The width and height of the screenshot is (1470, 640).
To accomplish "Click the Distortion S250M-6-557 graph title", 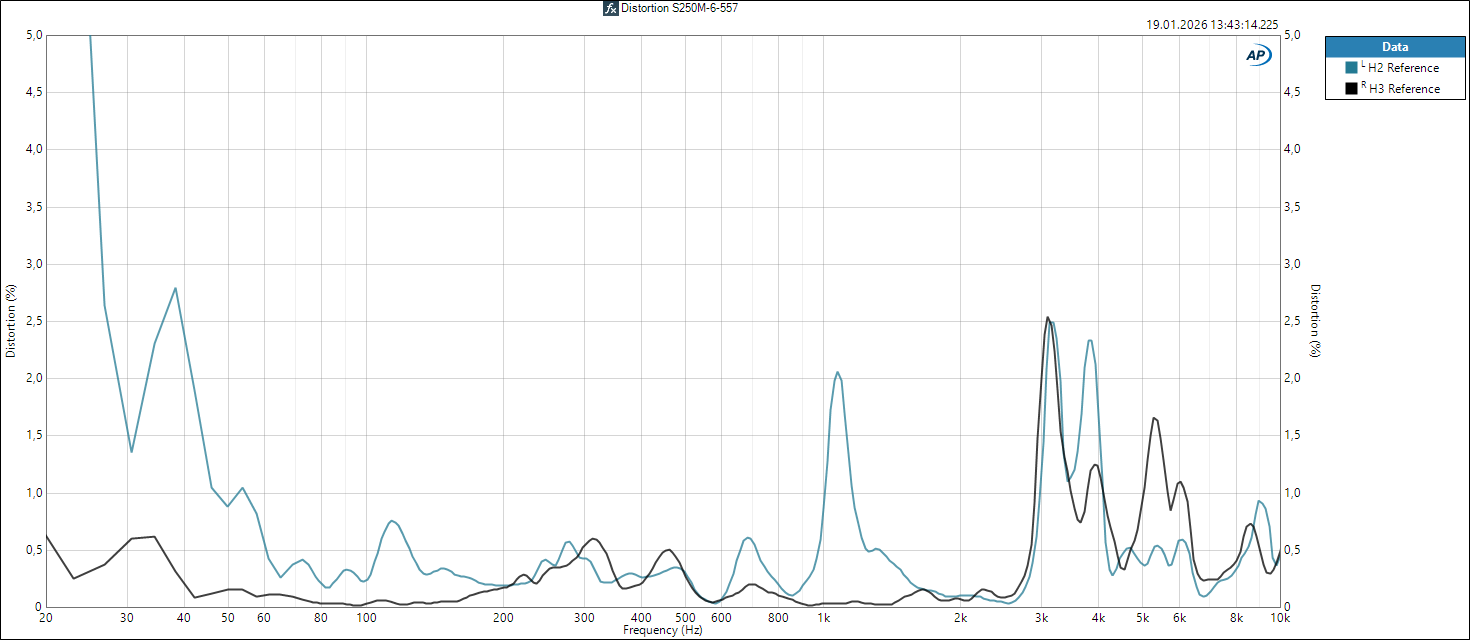I will pyautogui.click(x=679, y=8).
